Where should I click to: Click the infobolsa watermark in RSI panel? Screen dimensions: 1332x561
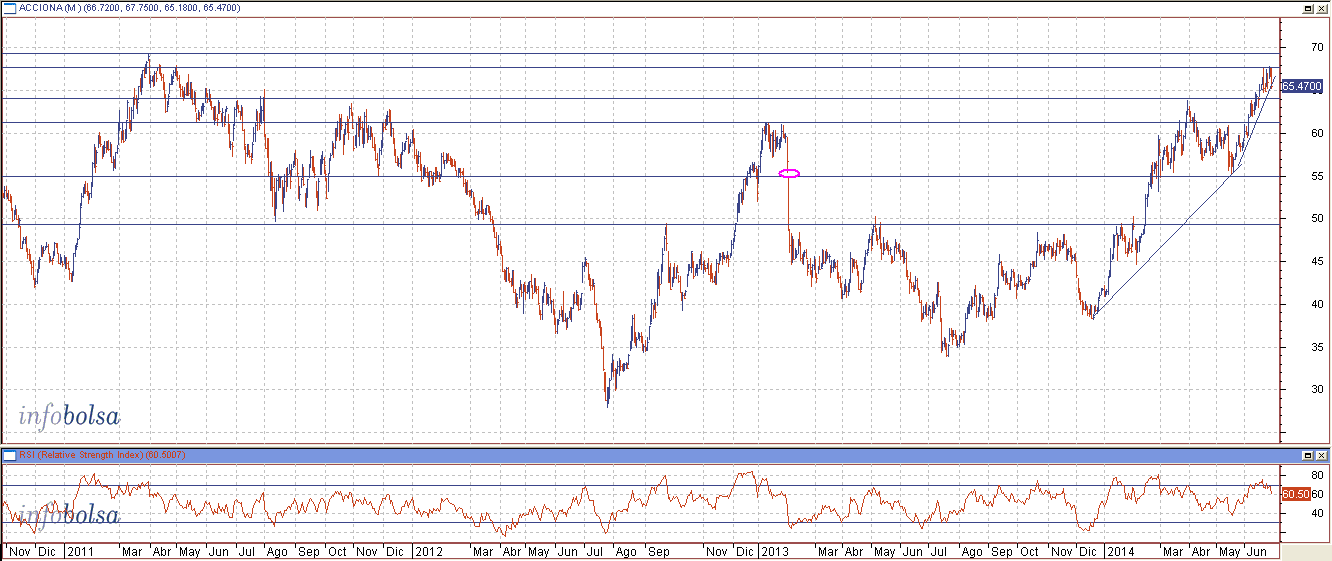coord(69,516)
